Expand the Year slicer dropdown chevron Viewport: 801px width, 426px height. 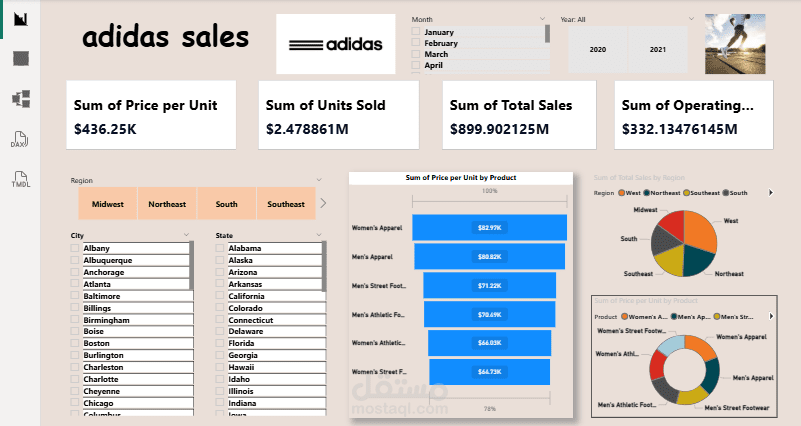coord(691,19)
